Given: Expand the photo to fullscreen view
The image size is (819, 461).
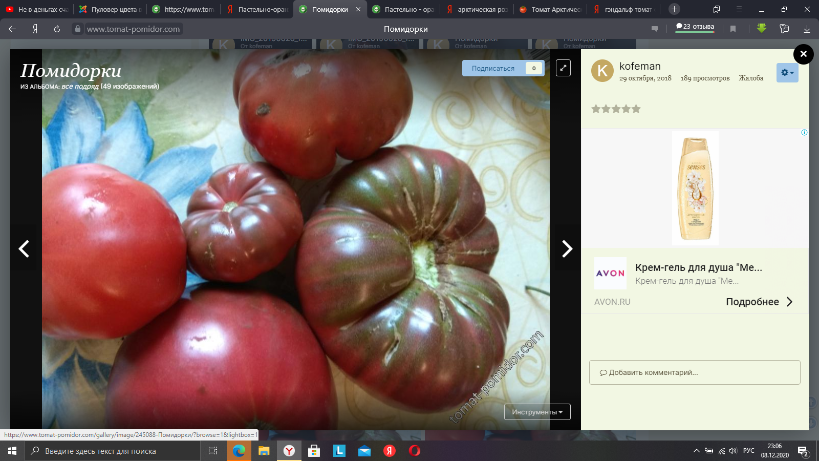Looking at the screenshot, I should point(564,68).
